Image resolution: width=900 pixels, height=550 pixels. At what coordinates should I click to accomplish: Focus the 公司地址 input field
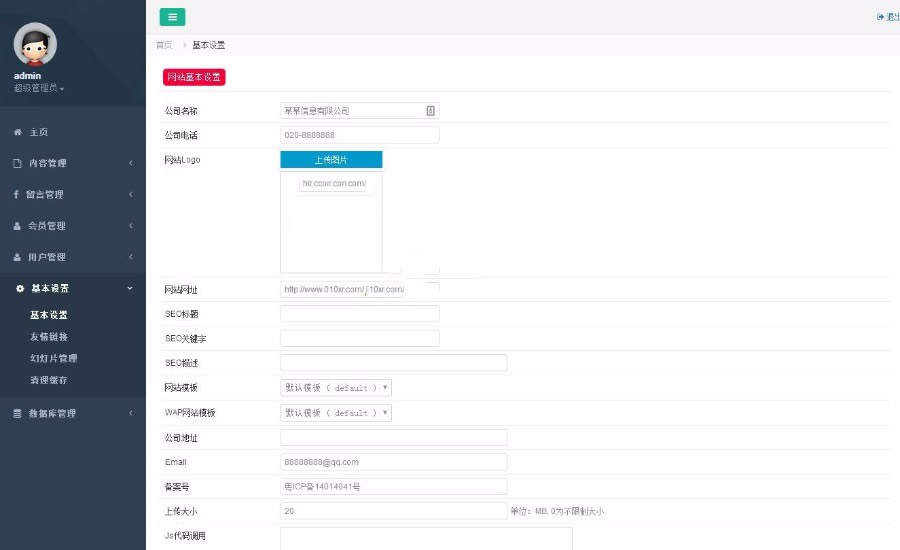[x=394, y=437]
